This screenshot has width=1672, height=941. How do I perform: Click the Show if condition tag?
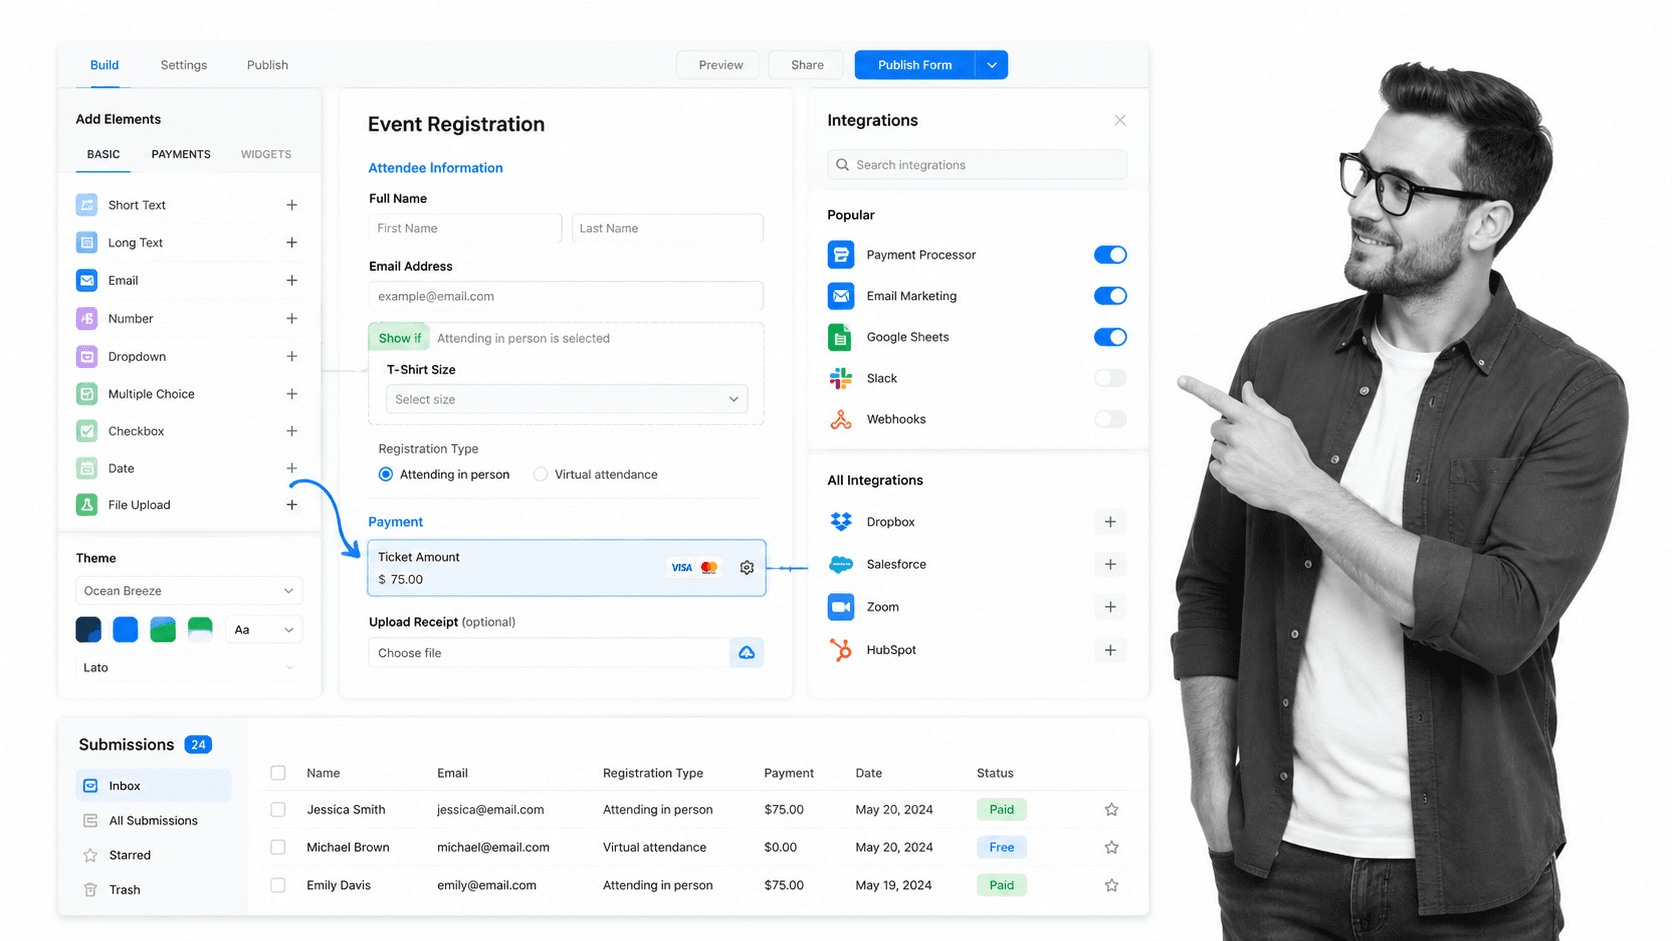pyautogui.click(x=399, y=338)
